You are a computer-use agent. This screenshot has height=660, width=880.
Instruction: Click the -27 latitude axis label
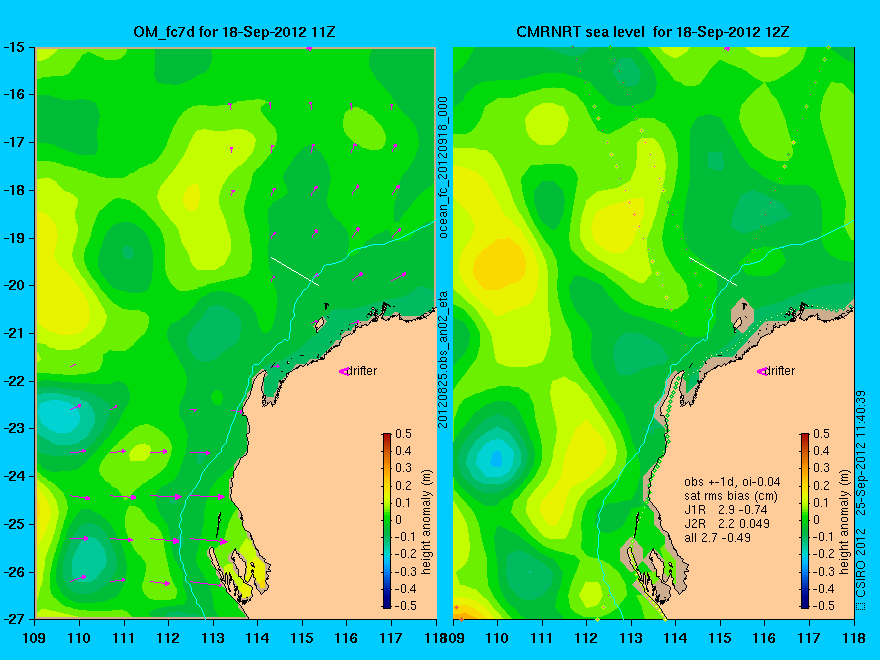[x=13, y=619]
